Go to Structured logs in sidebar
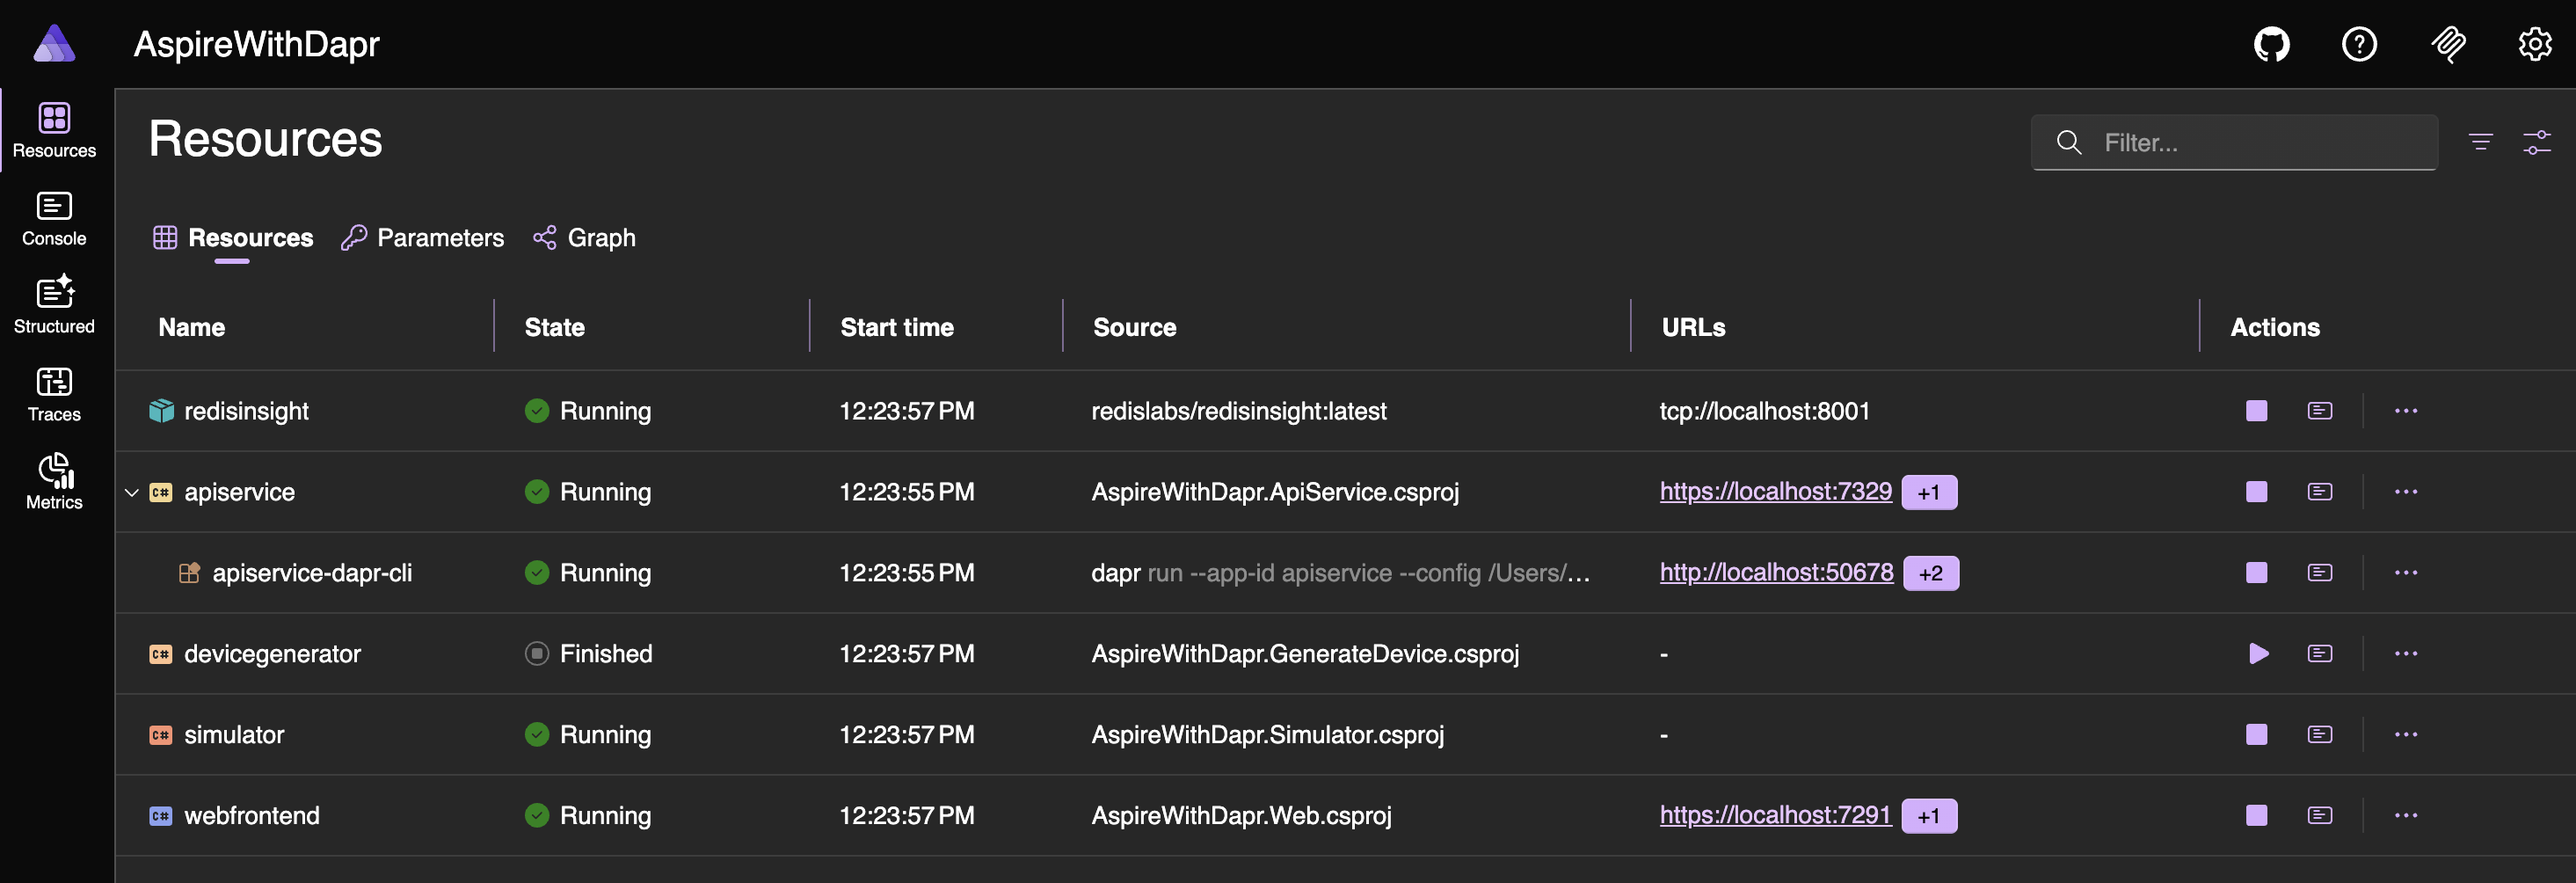Image resolution: width=2576 pixels, height=883 pixels. coord(54,306)
